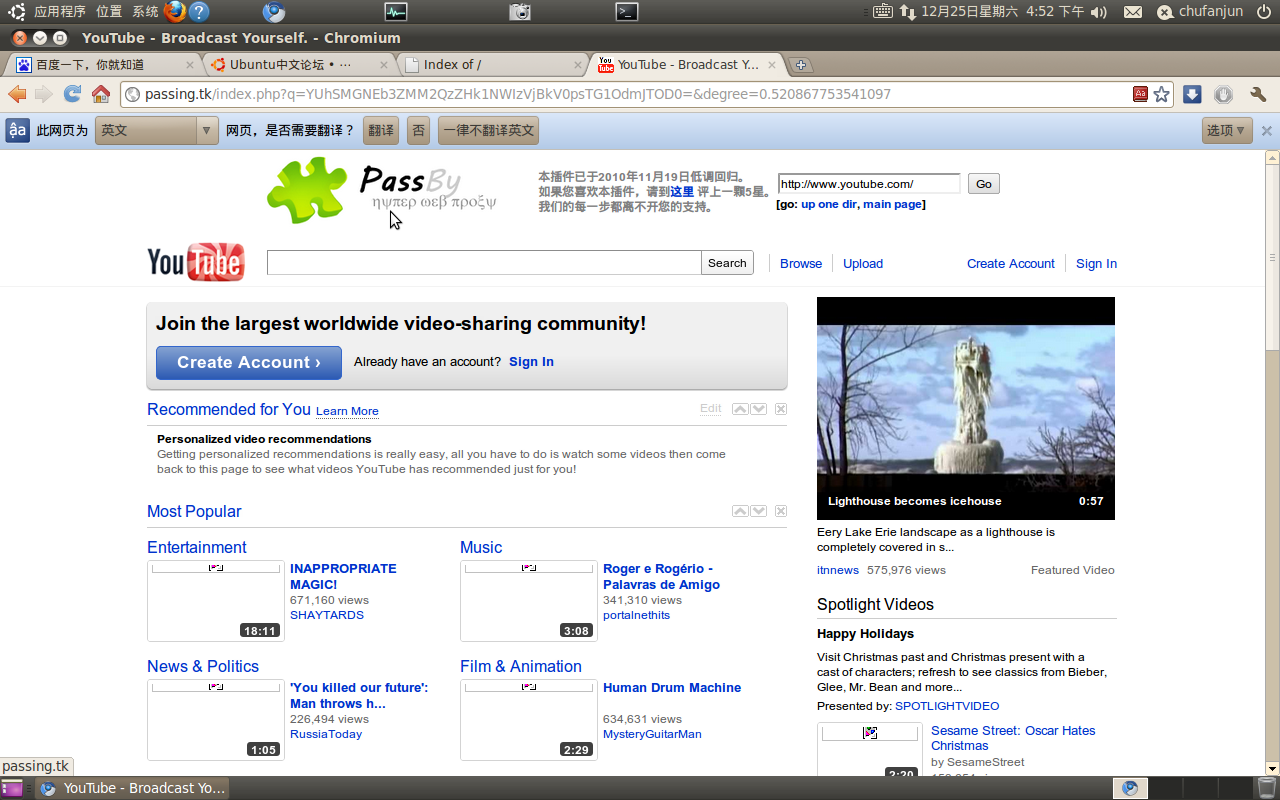The height and width of the screenshot is (800, 1280).
Task: Open the system monitor panel icon
Action: [x=396, y=11]
